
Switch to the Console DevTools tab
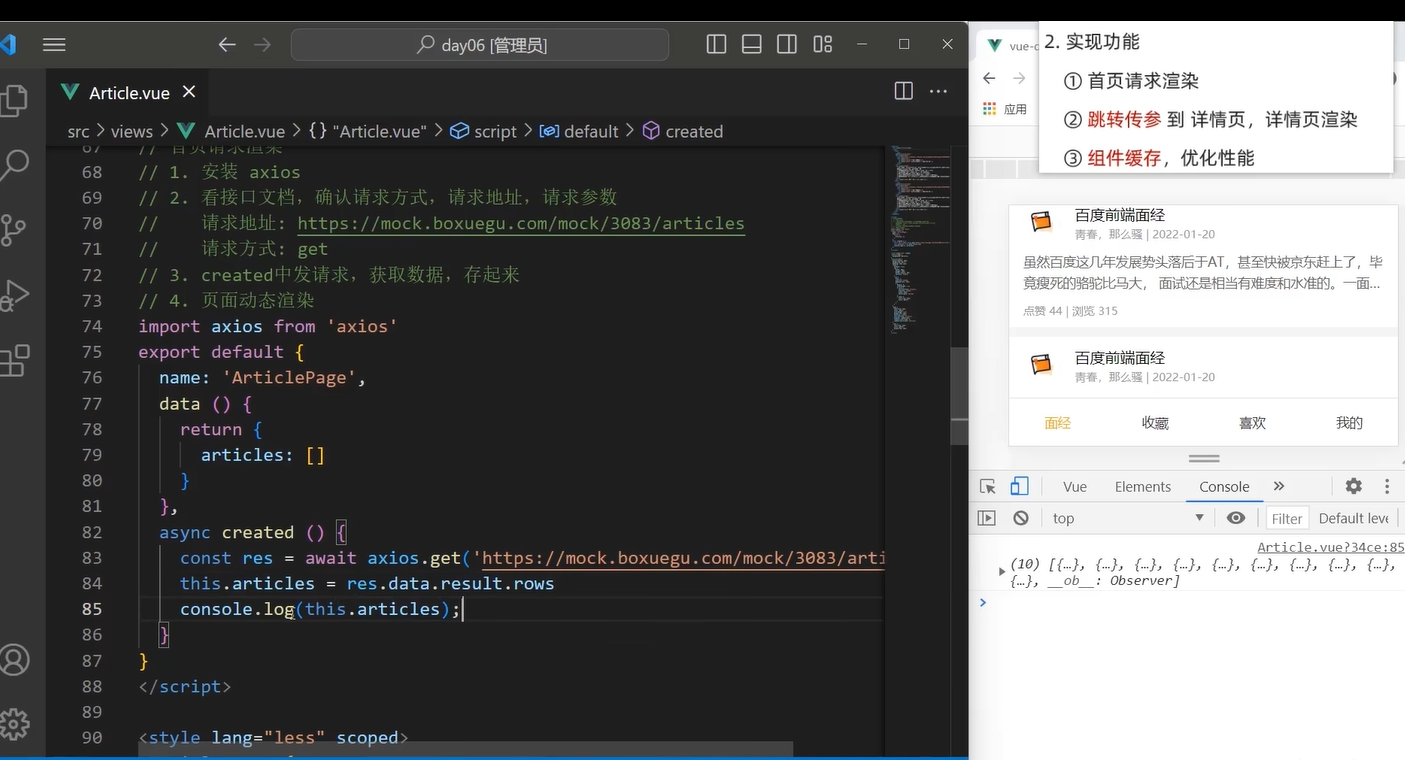coord(1224,487)
